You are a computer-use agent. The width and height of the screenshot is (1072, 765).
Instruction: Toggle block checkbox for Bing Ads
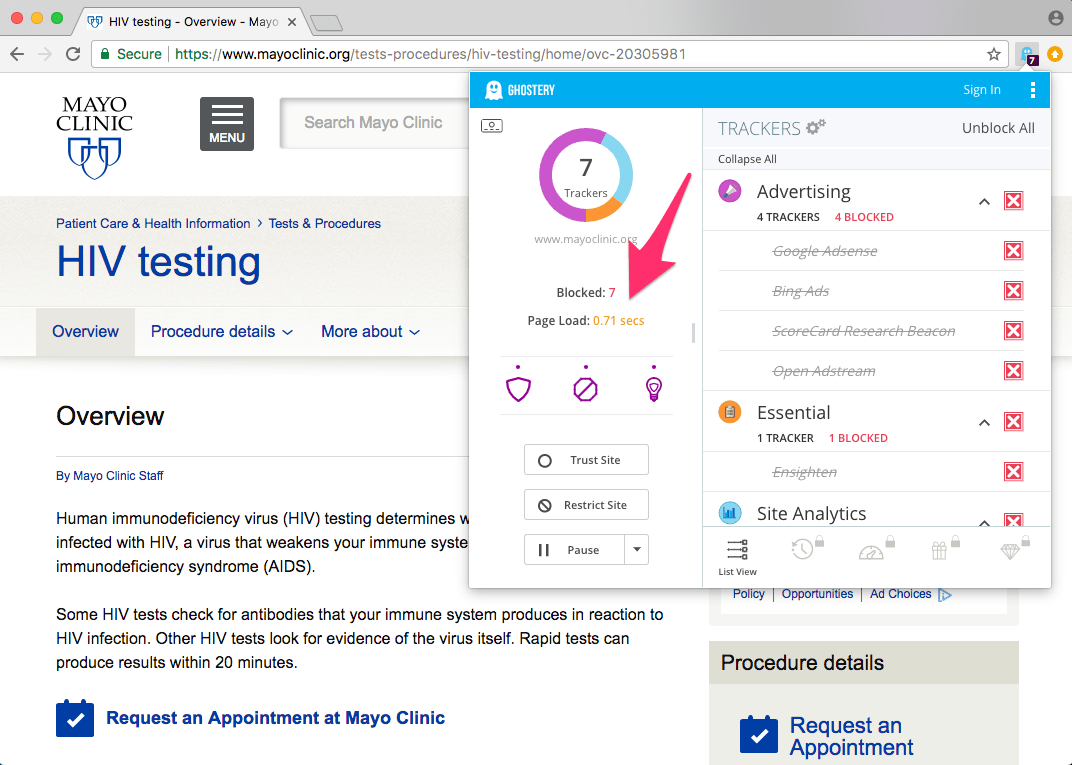1013,291
